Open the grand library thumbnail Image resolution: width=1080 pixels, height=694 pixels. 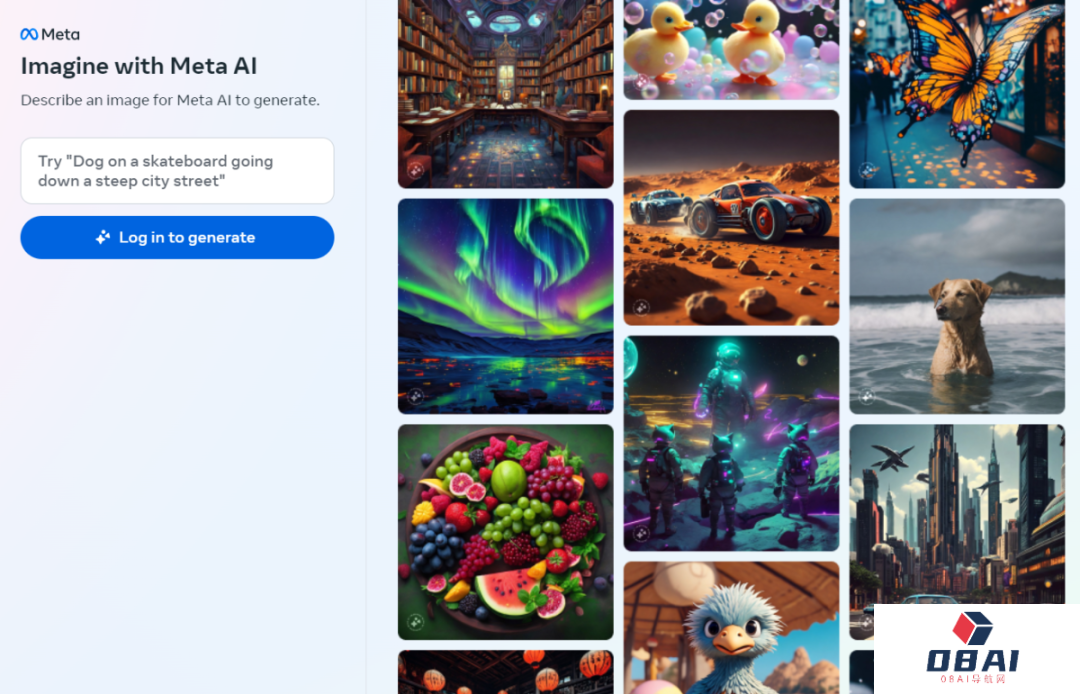(506, 94)
